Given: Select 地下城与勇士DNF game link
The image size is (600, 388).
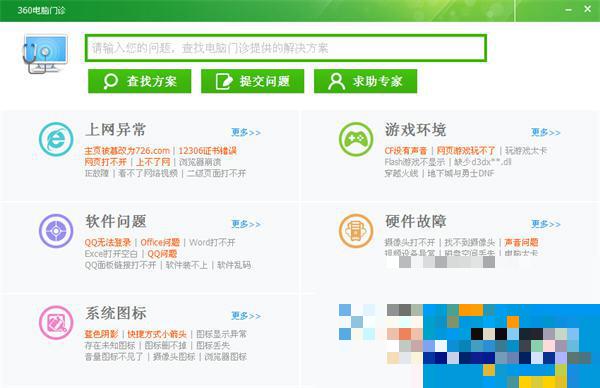Looking at the screenshot, I should (x=461, y=173).
